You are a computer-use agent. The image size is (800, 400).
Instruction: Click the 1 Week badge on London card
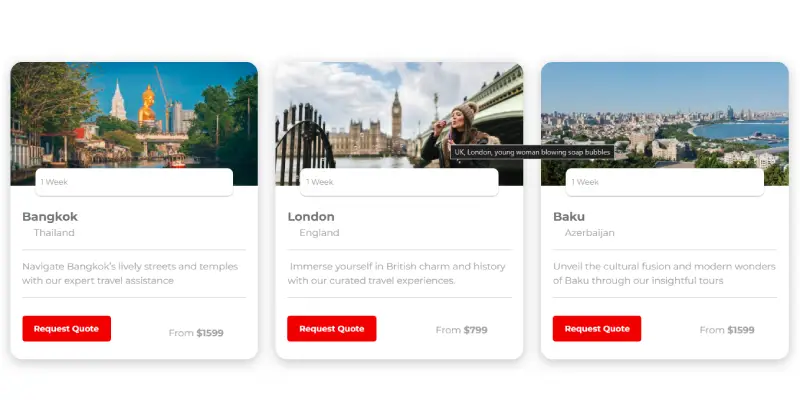(x=399, y=182)
